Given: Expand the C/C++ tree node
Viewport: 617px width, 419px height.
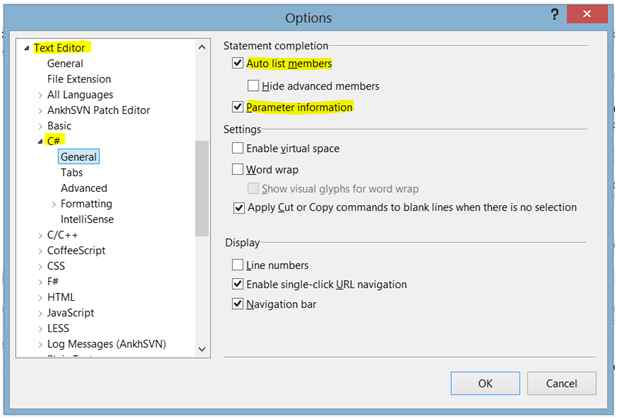Looking at the screenshot, I should coord(40,235).
